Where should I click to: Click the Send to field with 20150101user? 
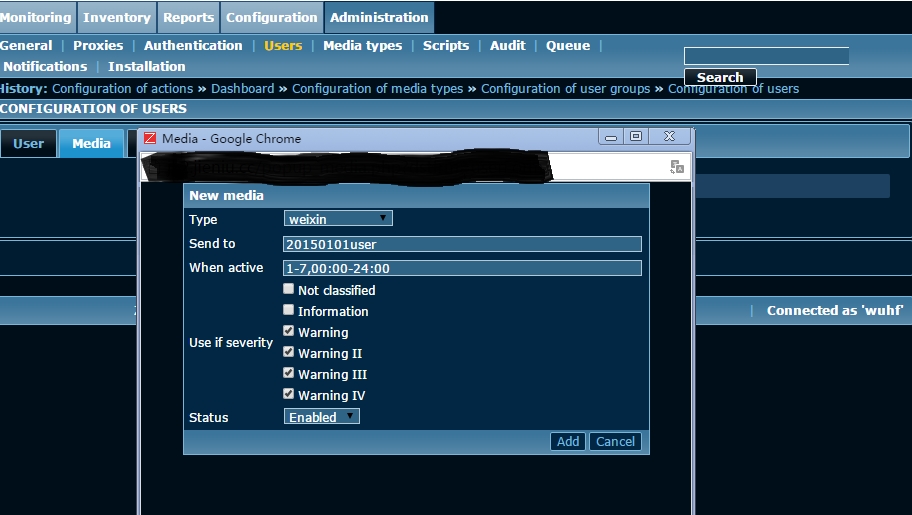[x=462, y=244]
